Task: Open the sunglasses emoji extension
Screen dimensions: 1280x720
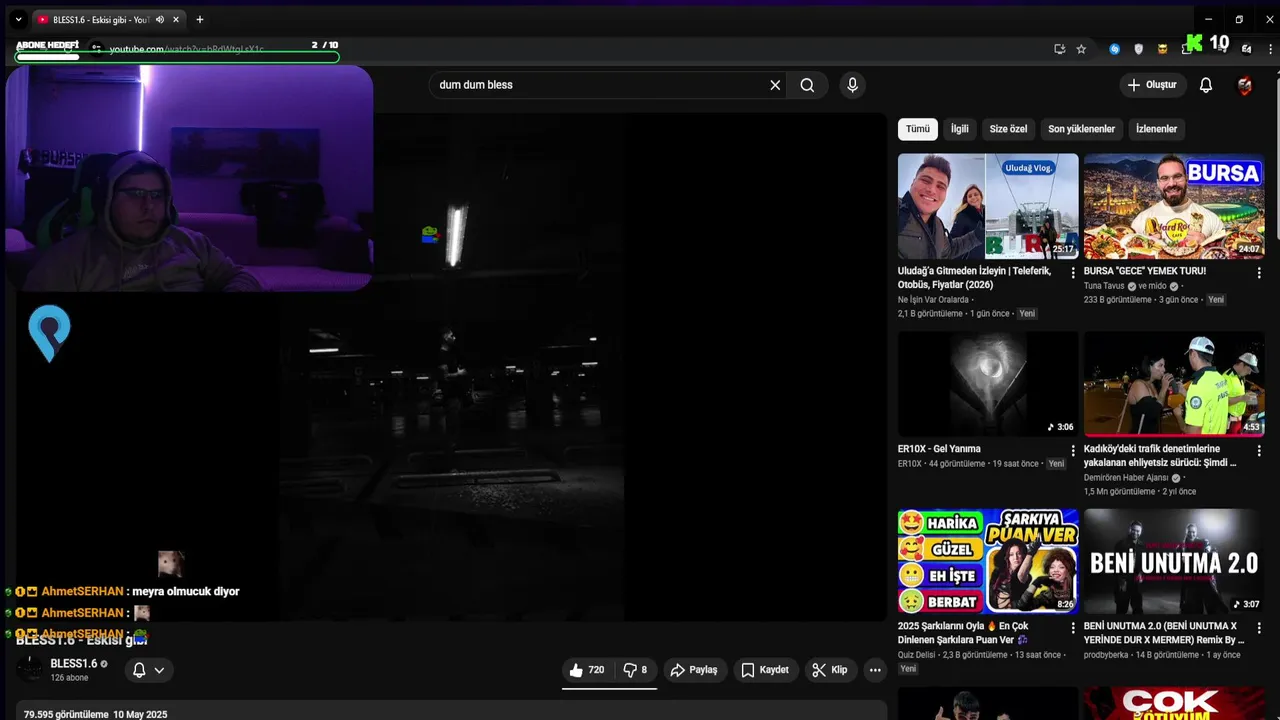Action: pos(1162,48)
